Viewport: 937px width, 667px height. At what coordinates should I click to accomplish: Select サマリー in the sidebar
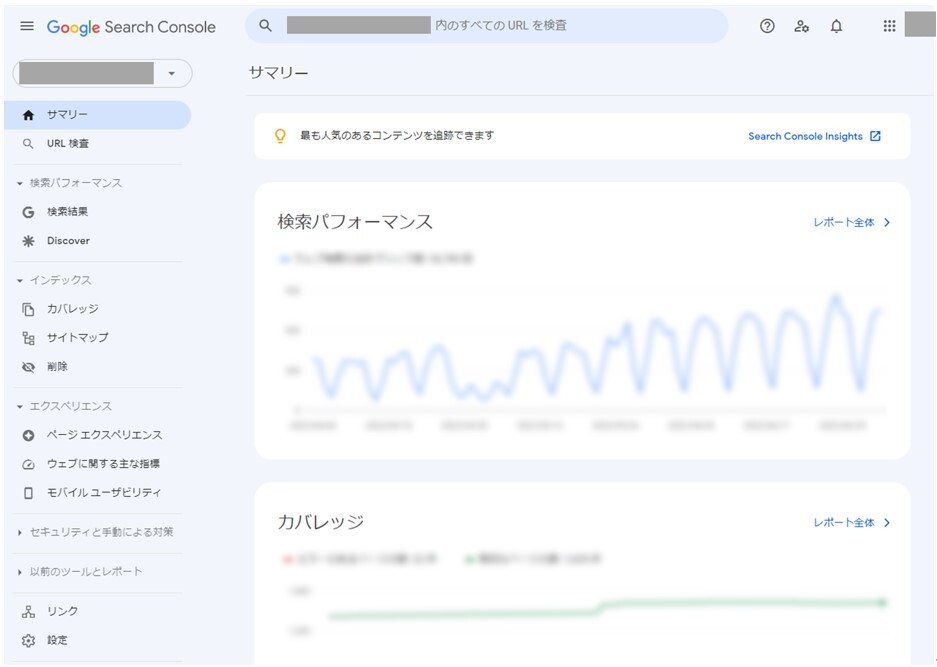coord(67,115)
